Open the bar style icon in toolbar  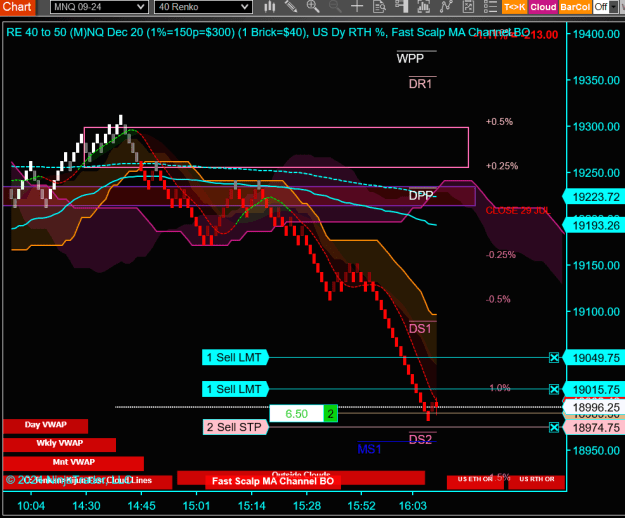pos(270,6)
